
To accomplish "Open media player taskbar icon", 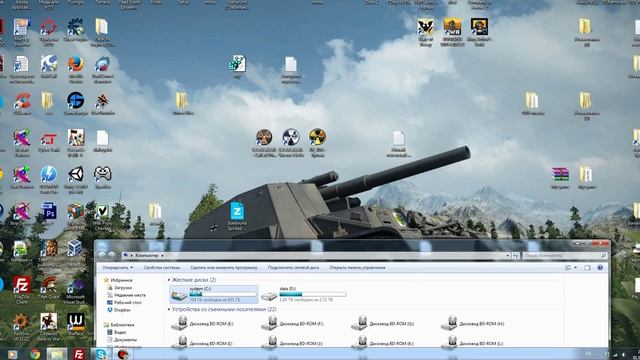I will 12,354.
